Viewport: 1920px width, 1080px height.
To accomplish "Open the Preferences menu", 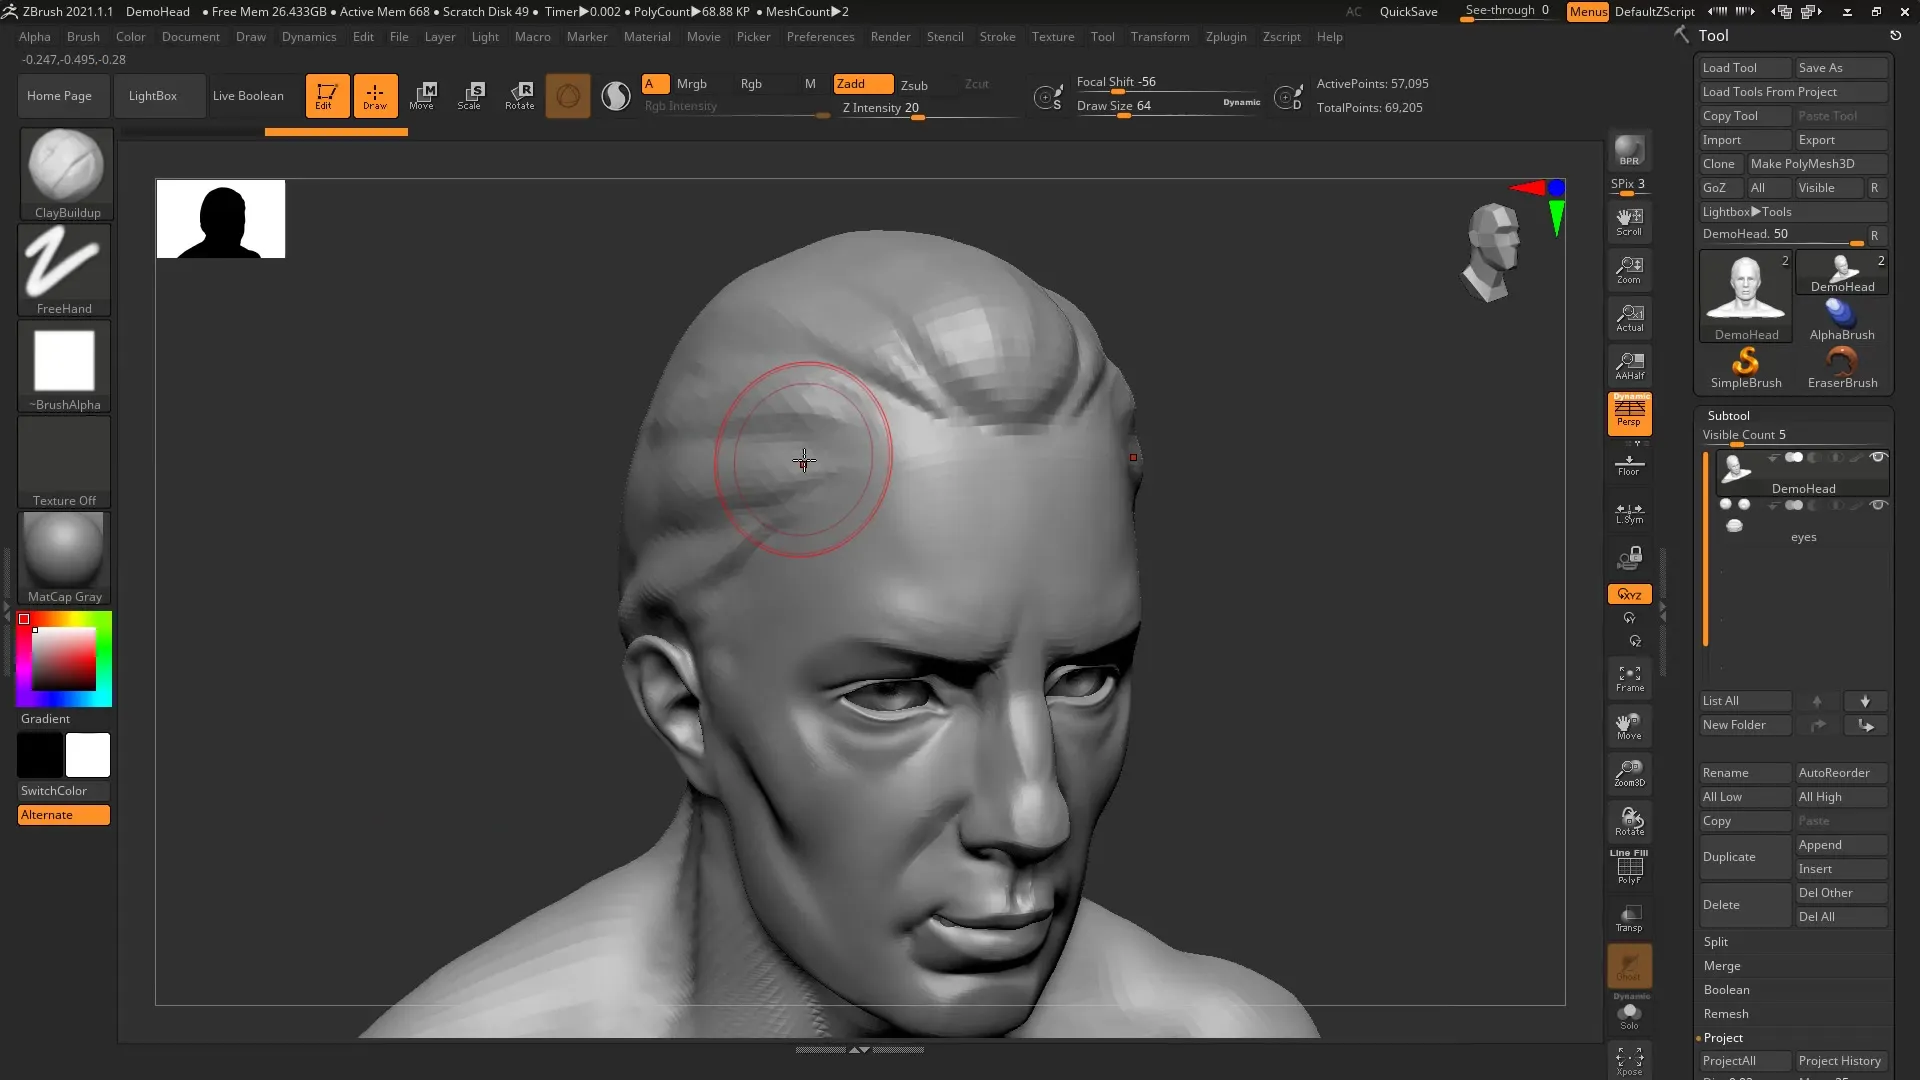I will pyautogui.click(x=820, y=36).
